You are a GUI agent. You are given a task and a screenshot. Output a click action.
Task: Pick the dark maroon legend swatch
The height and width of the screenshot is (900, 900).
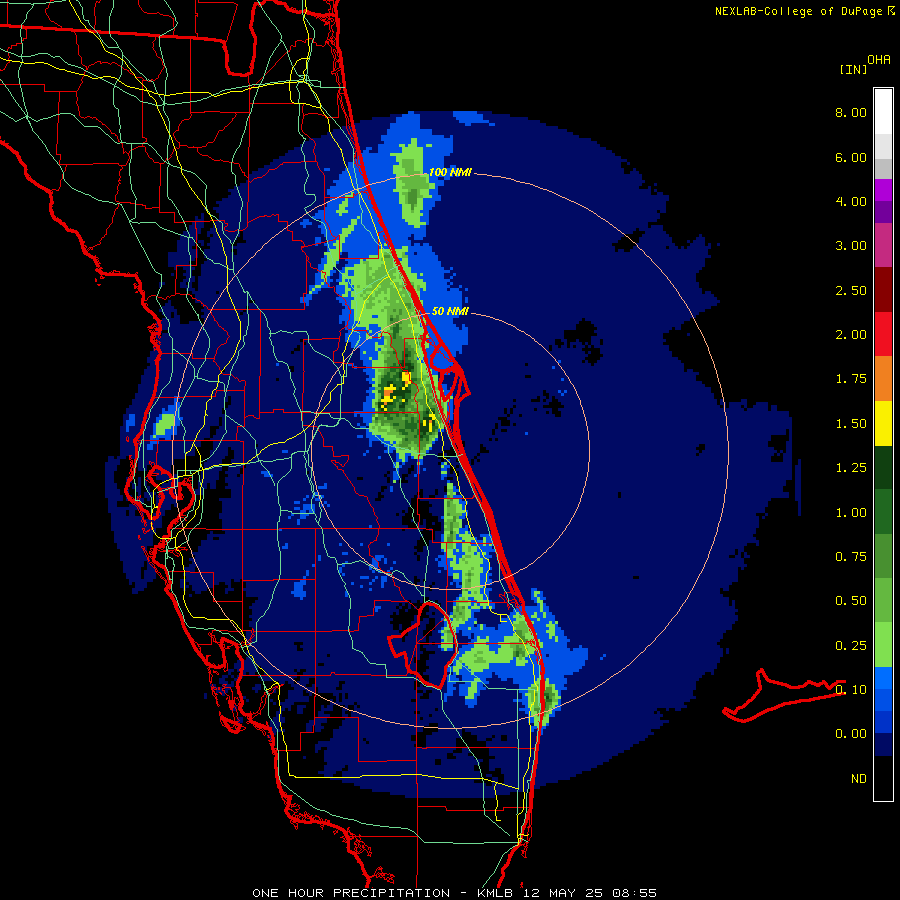tap(883, 290)
